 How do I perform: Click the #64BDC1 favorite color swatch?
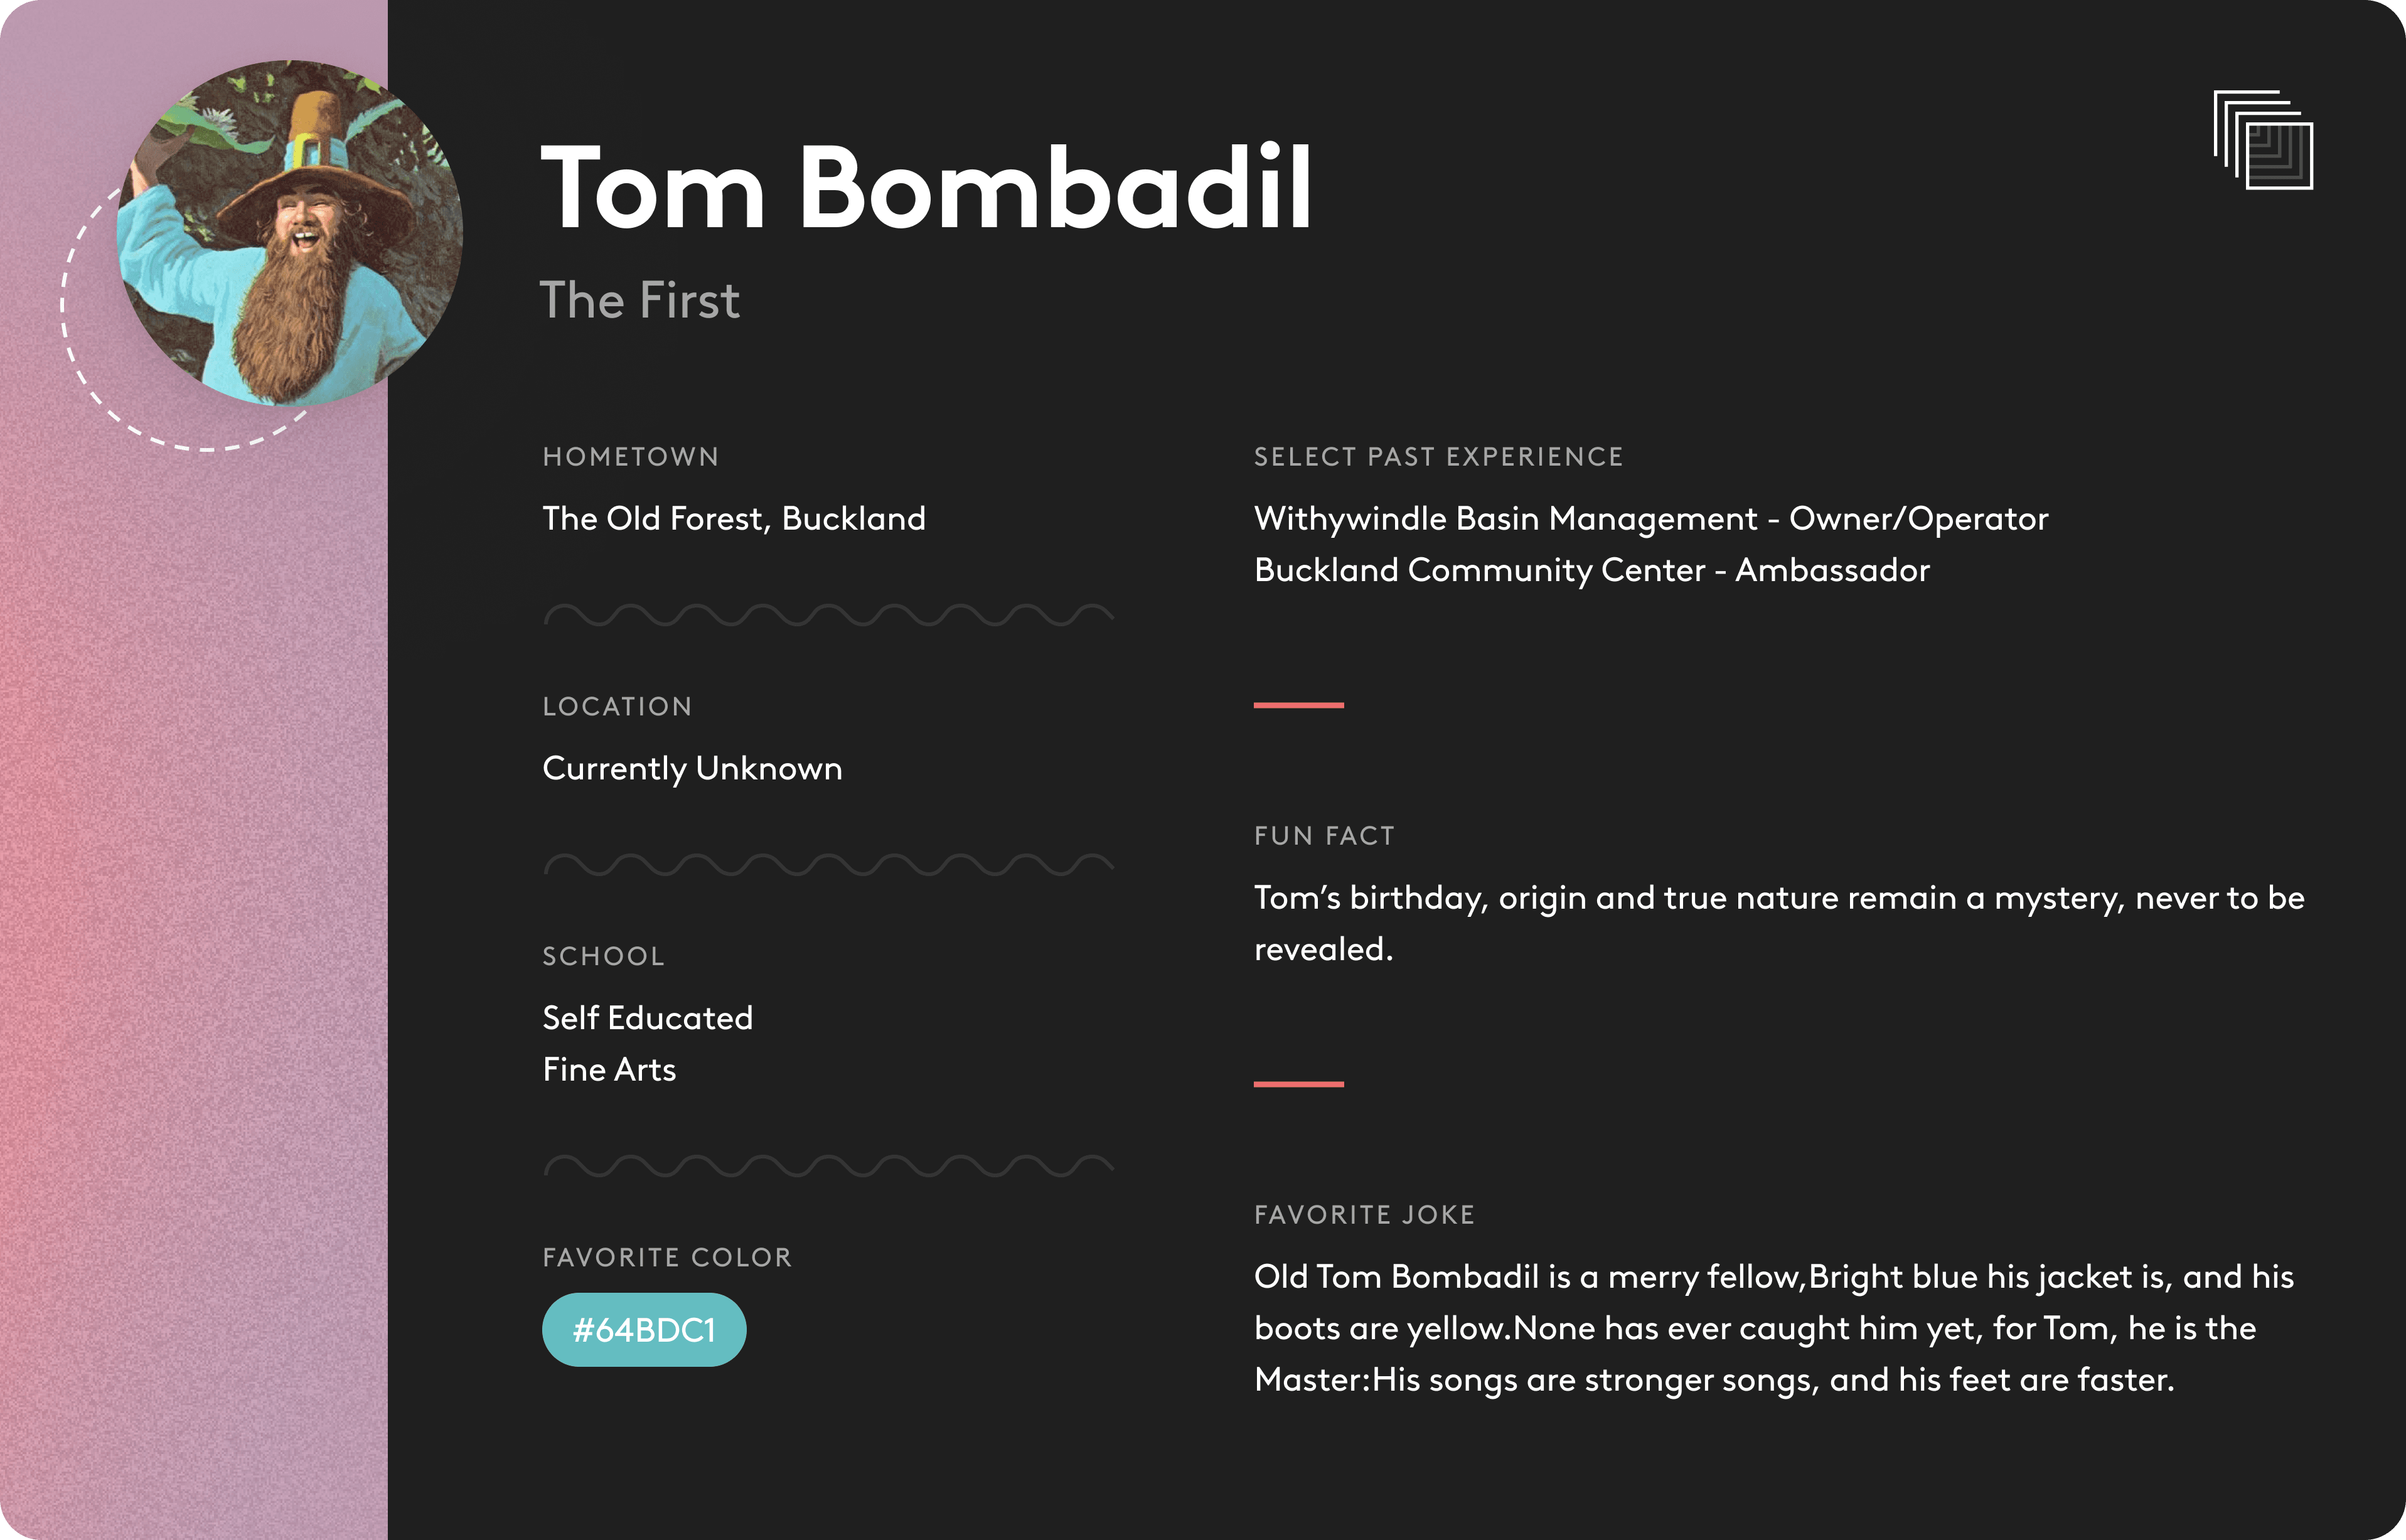[x=644, y=1330]
